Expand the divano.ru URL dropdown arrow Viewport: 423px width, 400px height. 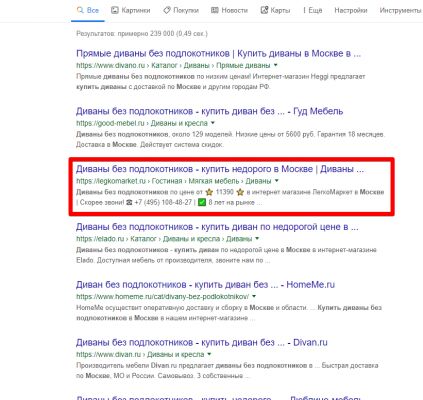pyautogui.click(x=275, y=65)
